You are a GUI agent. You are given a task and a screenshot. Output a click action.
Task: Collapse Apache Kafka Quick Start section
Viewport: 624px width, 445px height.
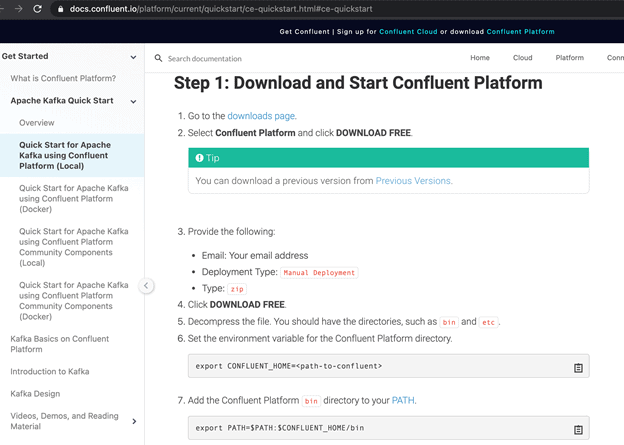(x=134, y=101)
